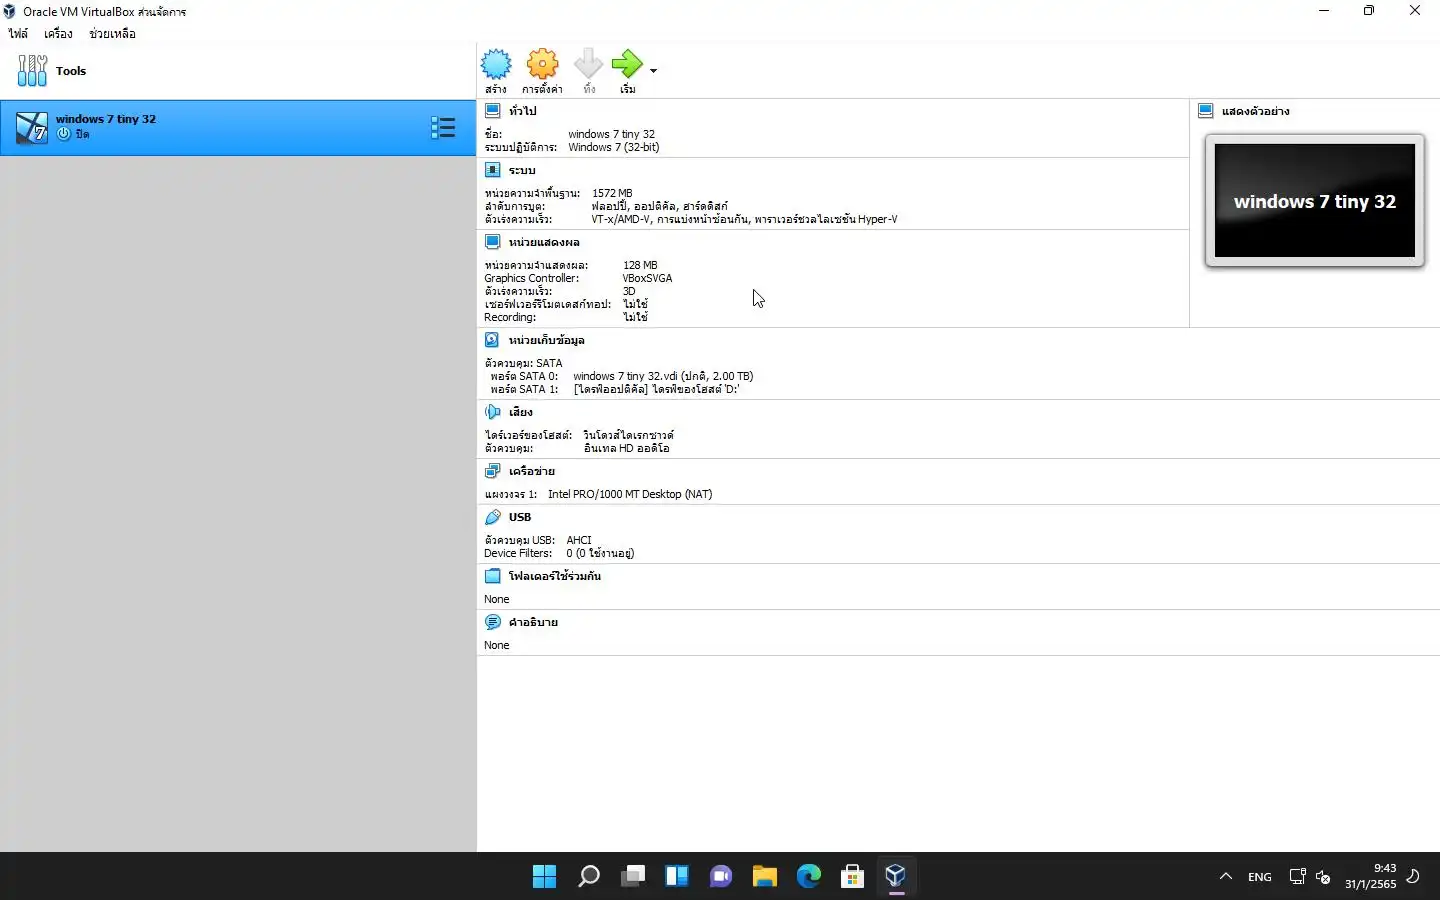1440x900 pixels.
Task: Click the เสียง Audio speaker icon
Action: click(492, 412)
